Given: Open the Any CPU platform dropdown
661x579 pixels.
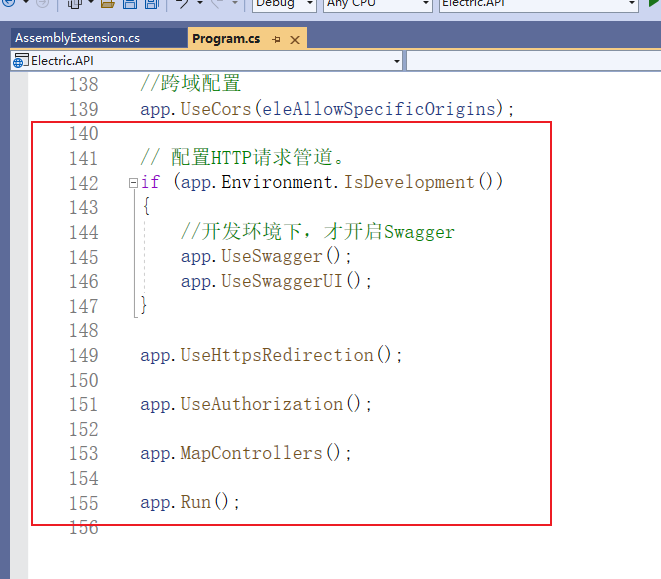Looking at the screenshot, I should 376,4.
